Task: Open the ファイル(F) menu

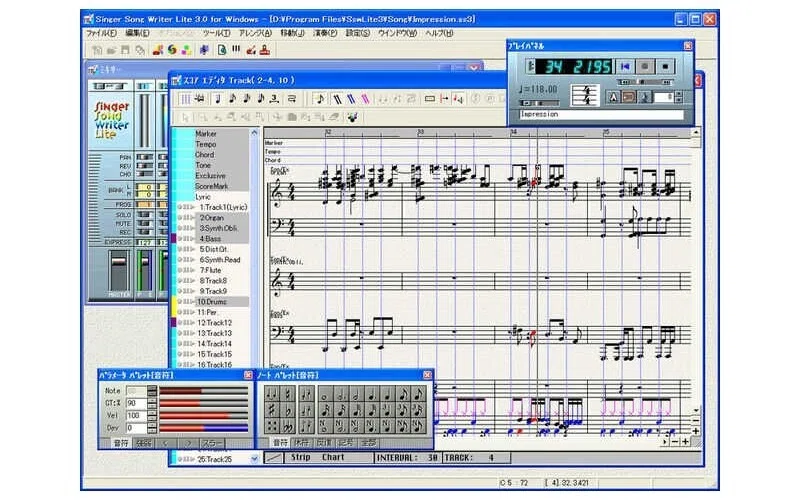Action: pyautogui.click(x=101, y=33)
